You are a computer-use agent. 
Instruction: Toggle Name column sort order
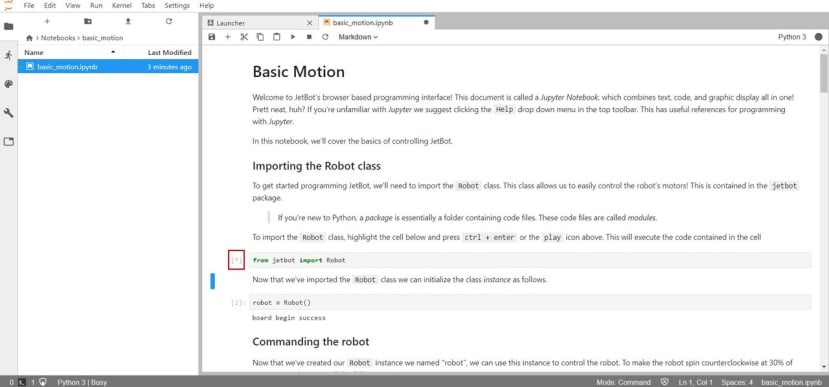click(x=71, y=52)
